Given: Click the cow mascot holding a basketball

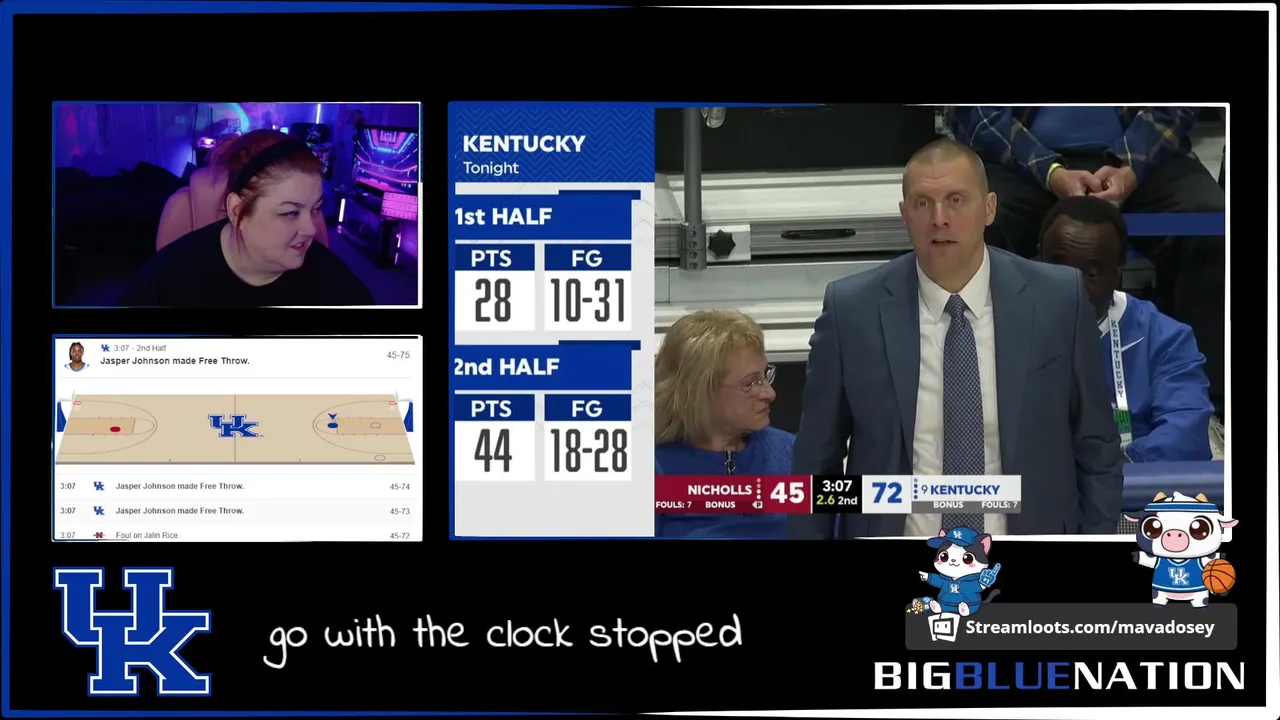Looking at the screenshot, I should pos(1184,547).
